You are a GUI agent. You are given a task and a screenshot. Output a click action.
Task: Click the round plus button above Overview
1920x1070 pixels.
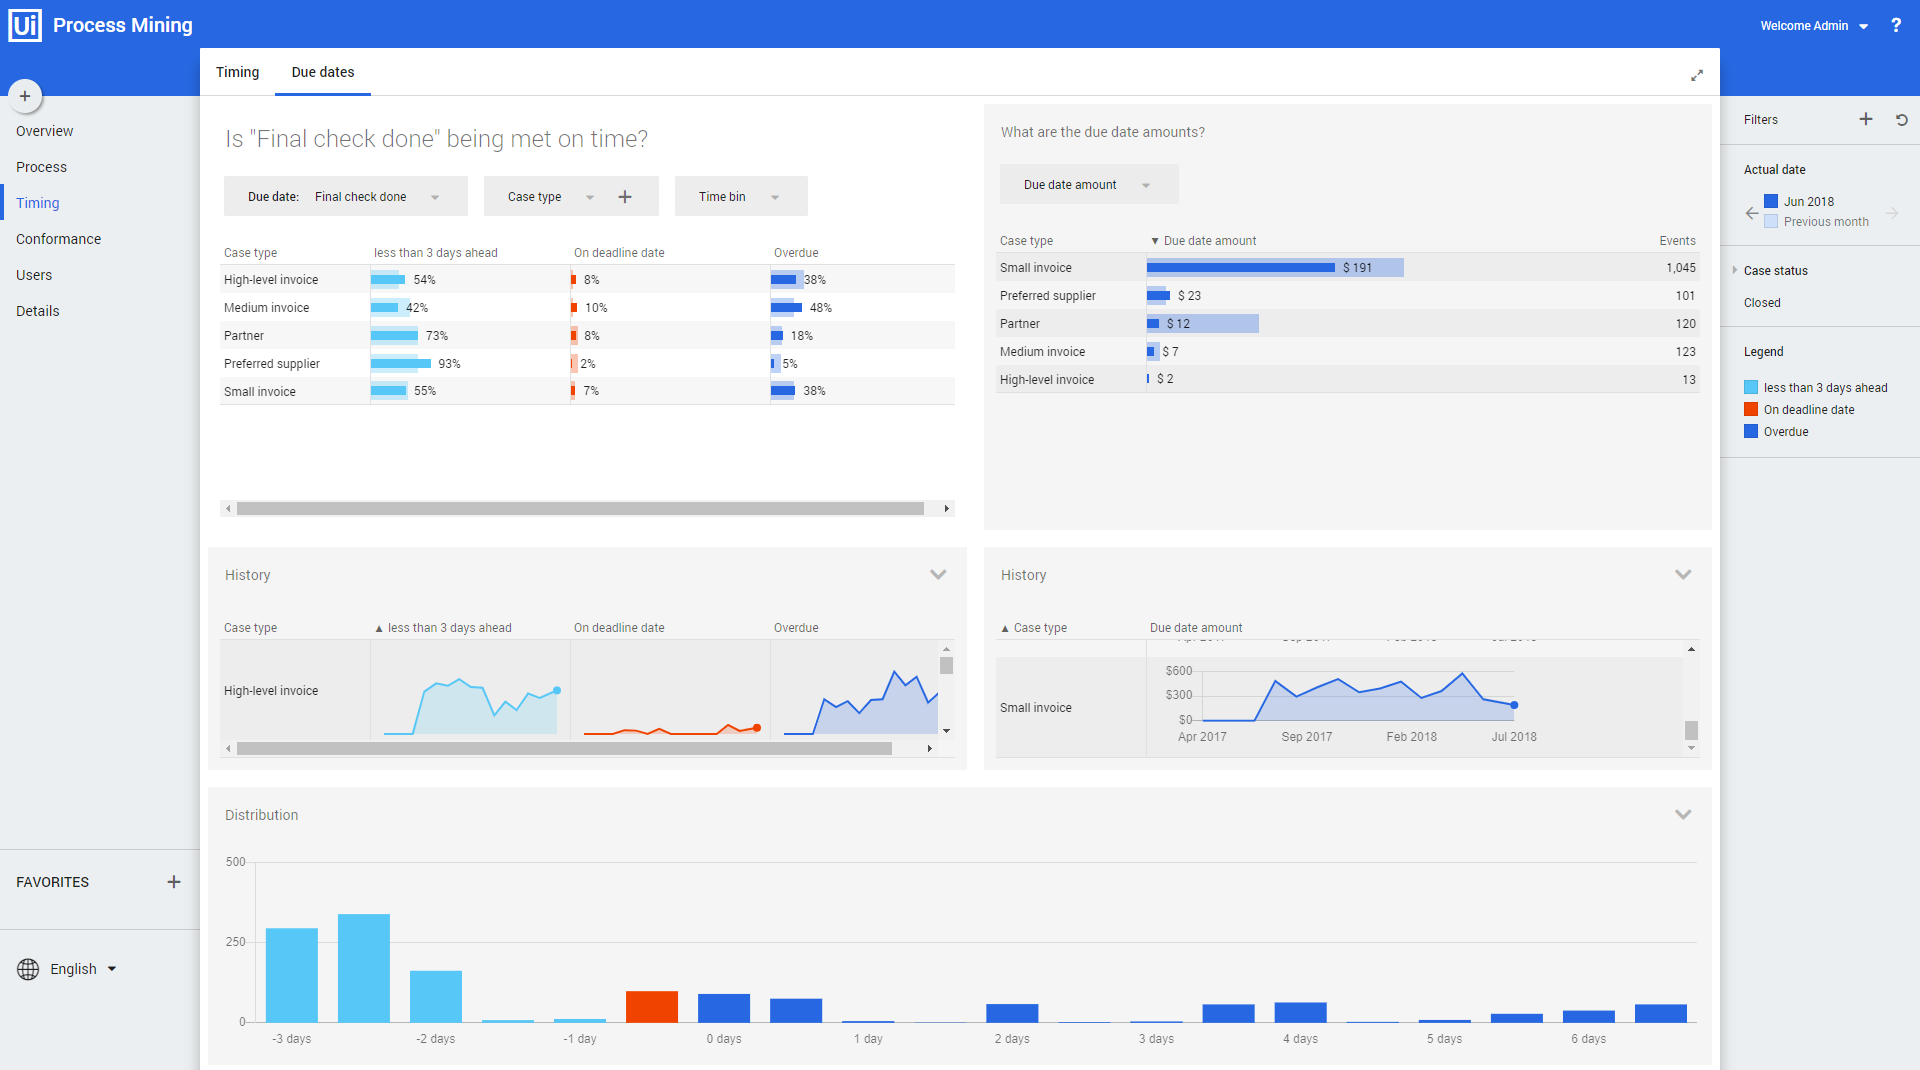[x=25, y=96]
